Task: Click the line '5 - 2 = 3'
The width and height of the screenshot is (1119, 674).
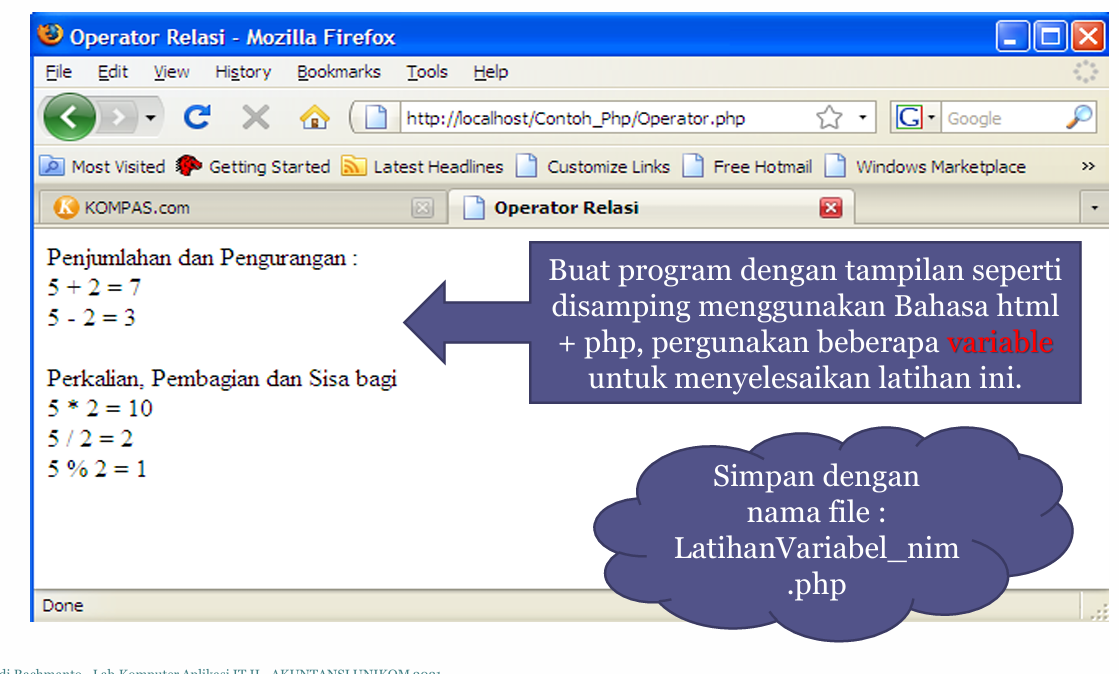Action: tap(91, 318)
